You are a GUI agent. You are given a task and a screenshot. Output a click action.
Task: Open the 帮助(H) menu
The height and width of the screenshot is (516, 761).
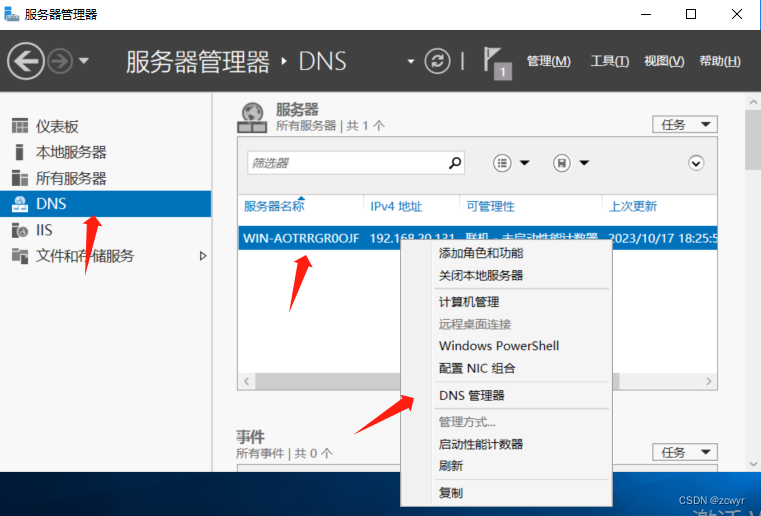[720, 61]
